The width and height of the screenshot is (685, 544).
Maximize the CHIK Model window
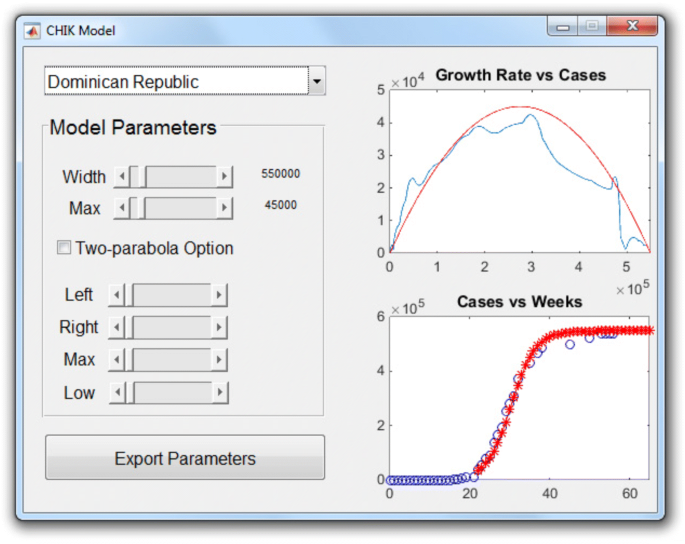pyautogui.click(x=592, y=26)
